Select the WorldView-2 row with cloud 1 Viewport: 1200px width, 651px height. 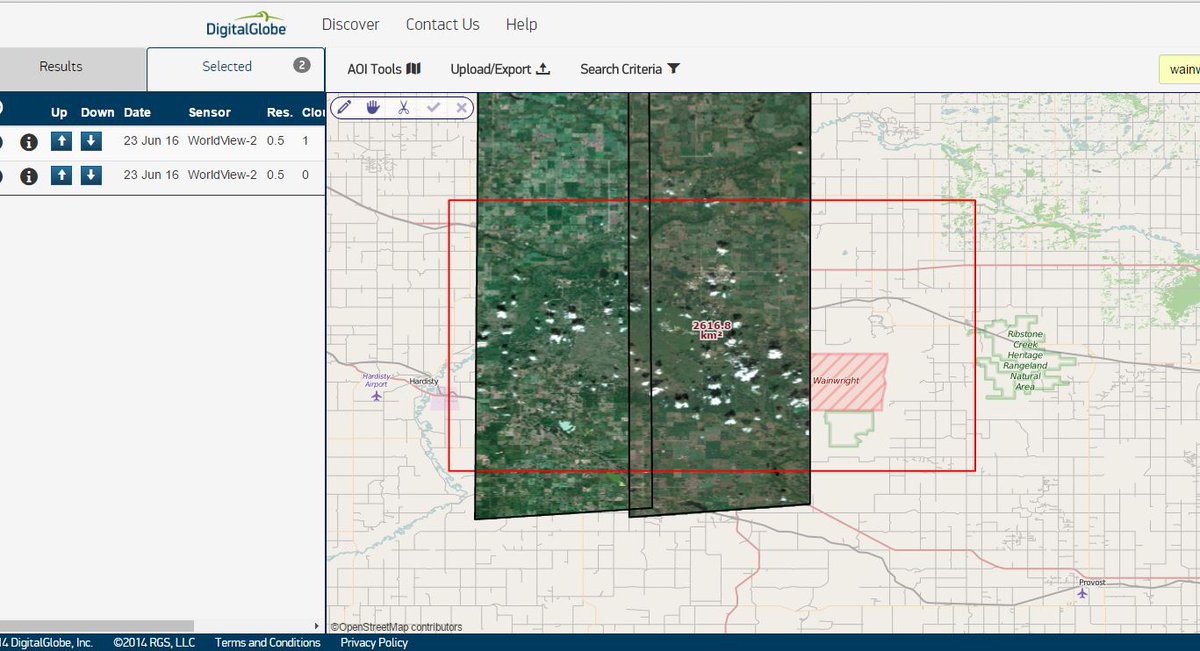coord(162,141)
